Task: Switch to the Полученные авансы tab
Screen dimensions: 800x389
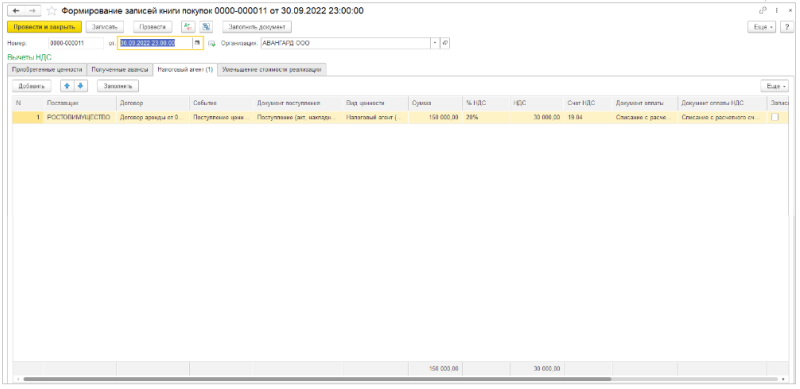Action: coord(120,69)
